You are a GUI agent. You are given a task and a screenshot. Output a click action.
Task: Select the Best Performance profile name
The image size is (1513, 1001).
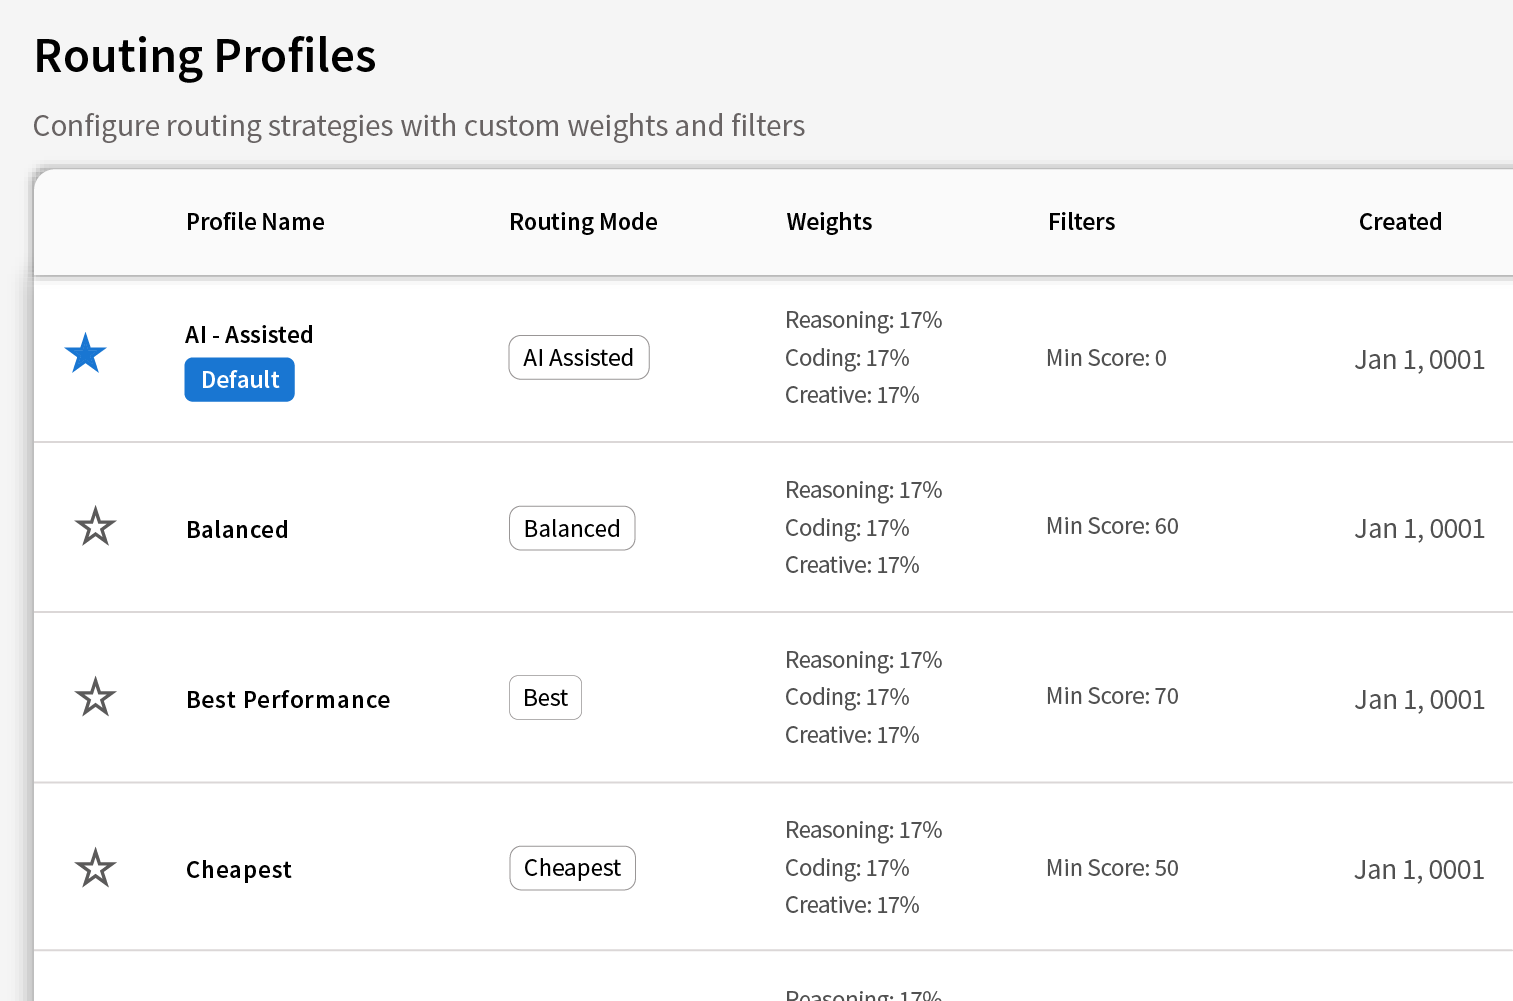(x=289, y=700)
